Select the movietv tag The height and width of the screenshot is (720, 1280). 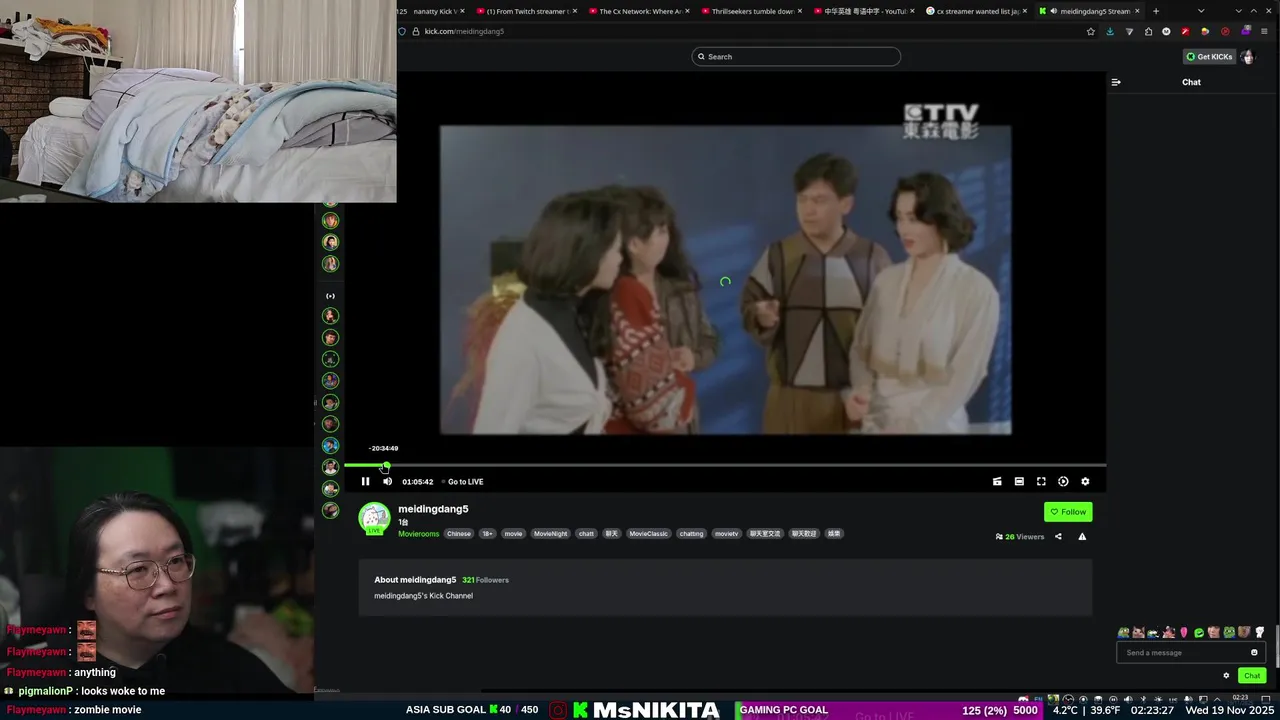pyautogui.click(x=726, y=534)
